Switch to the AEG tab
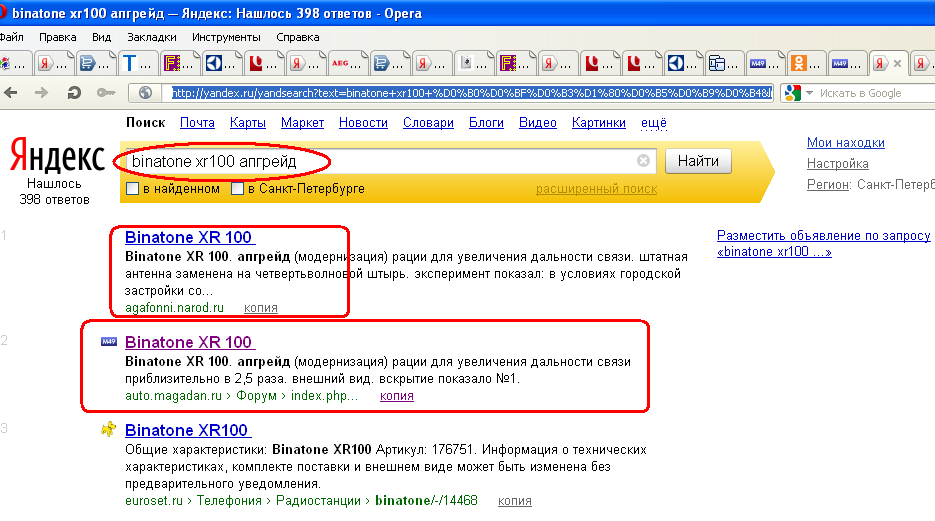The image size is (935, 521). [x=341, y=64]
